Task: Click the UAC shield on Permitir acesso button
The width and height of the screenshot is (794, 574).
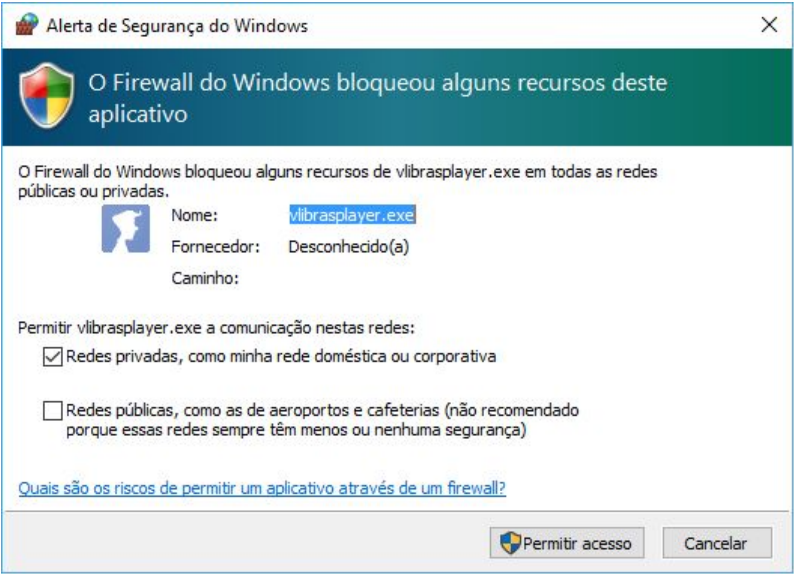Action: coord(510,543)
